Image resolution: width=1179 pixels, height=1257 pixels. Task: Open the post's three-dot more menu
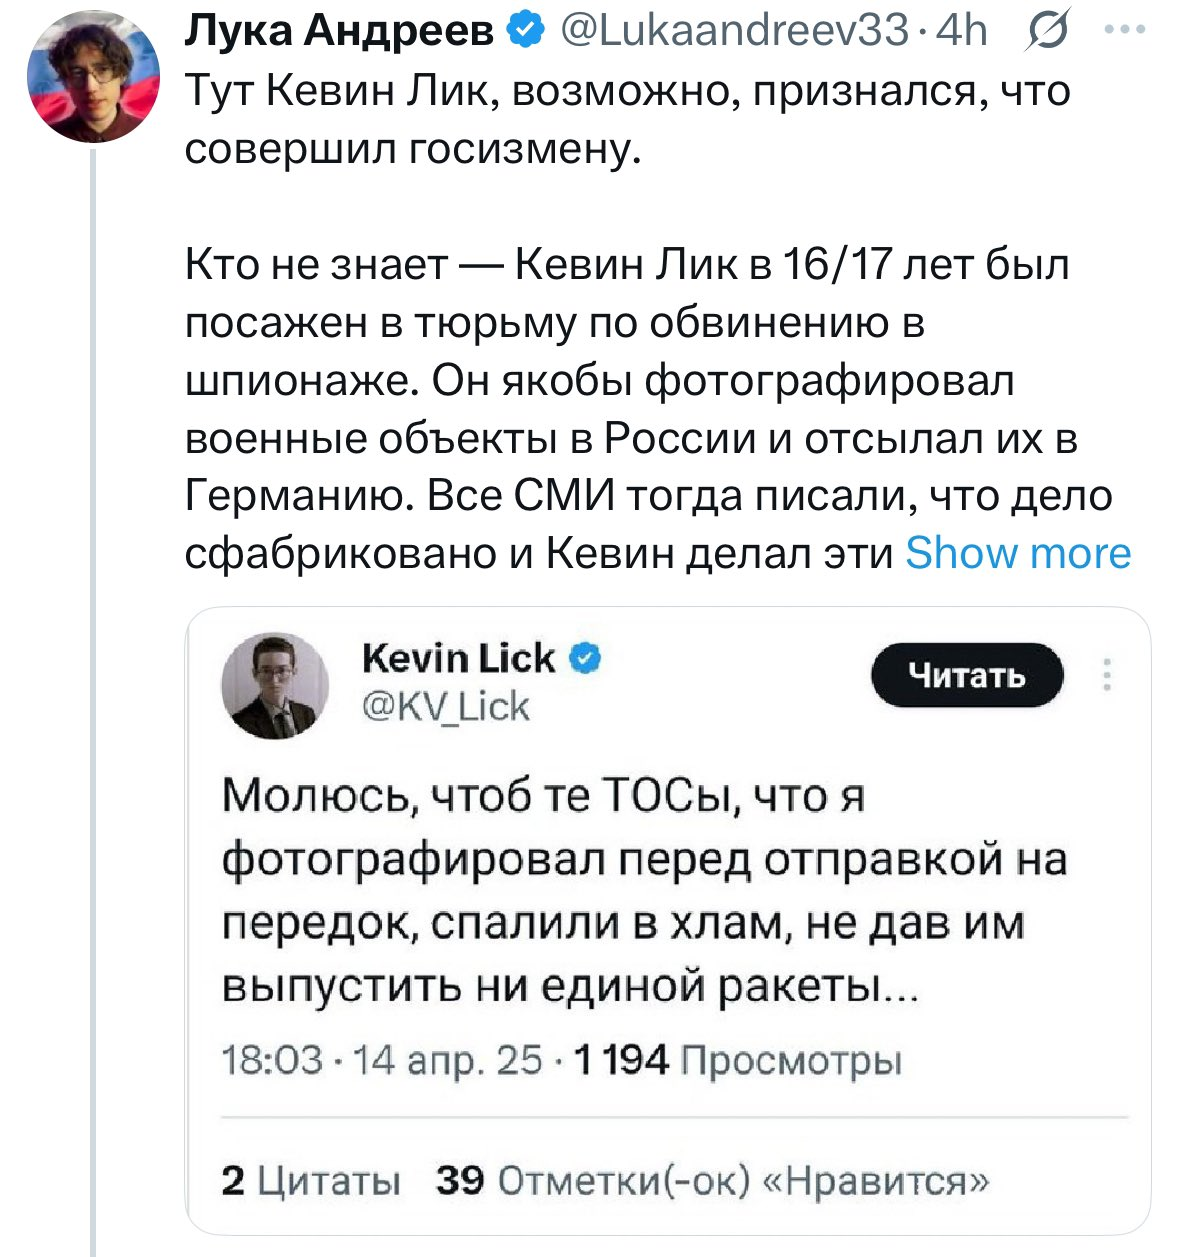(x=1124, y=30)
